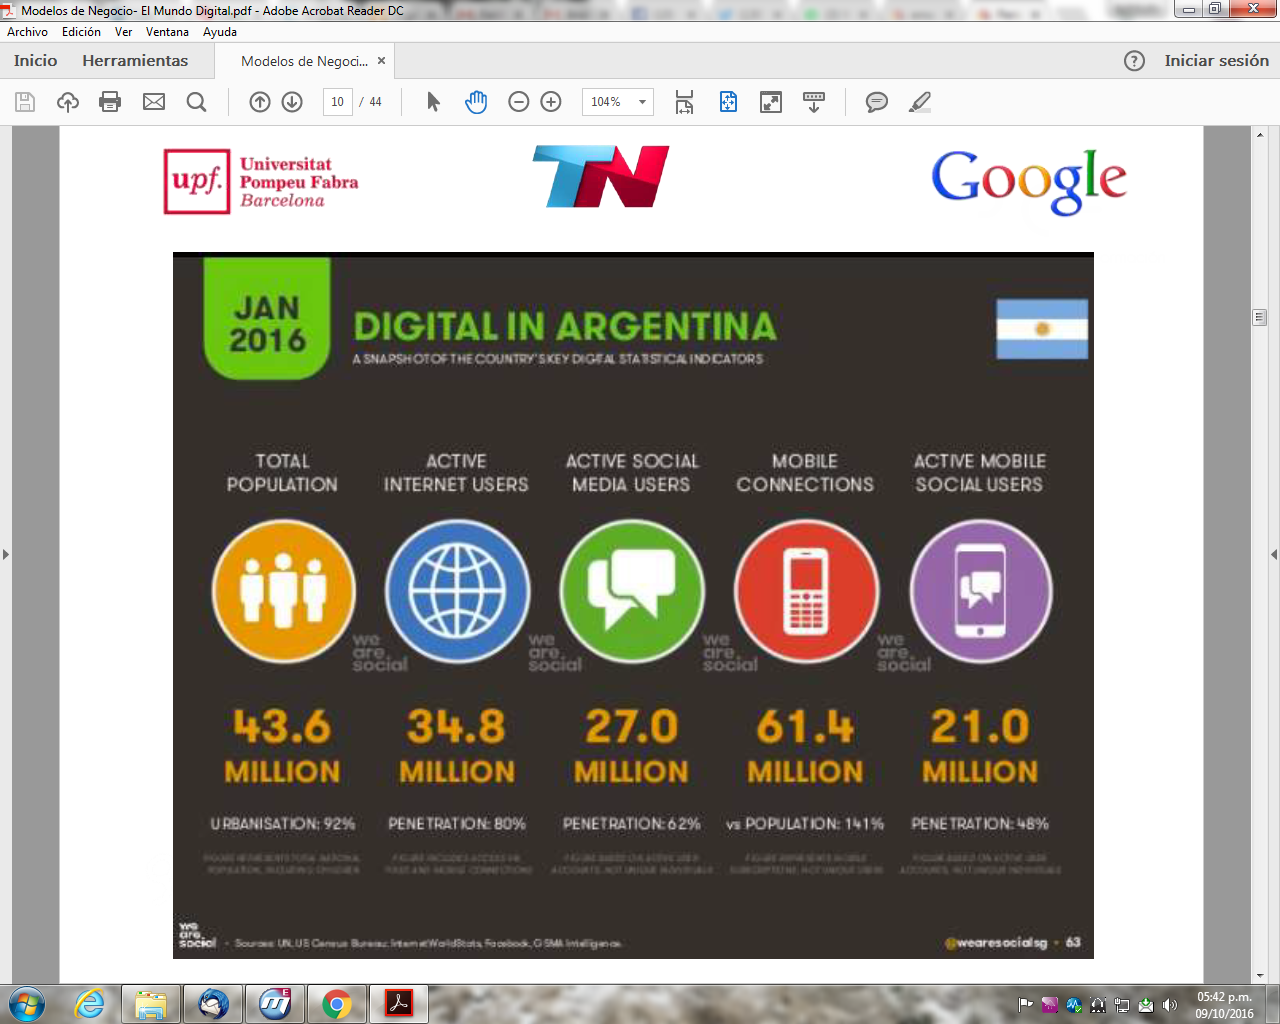Choose the Selection arrow tool
Screen dimensions: 1280x1024
(433, 102)
